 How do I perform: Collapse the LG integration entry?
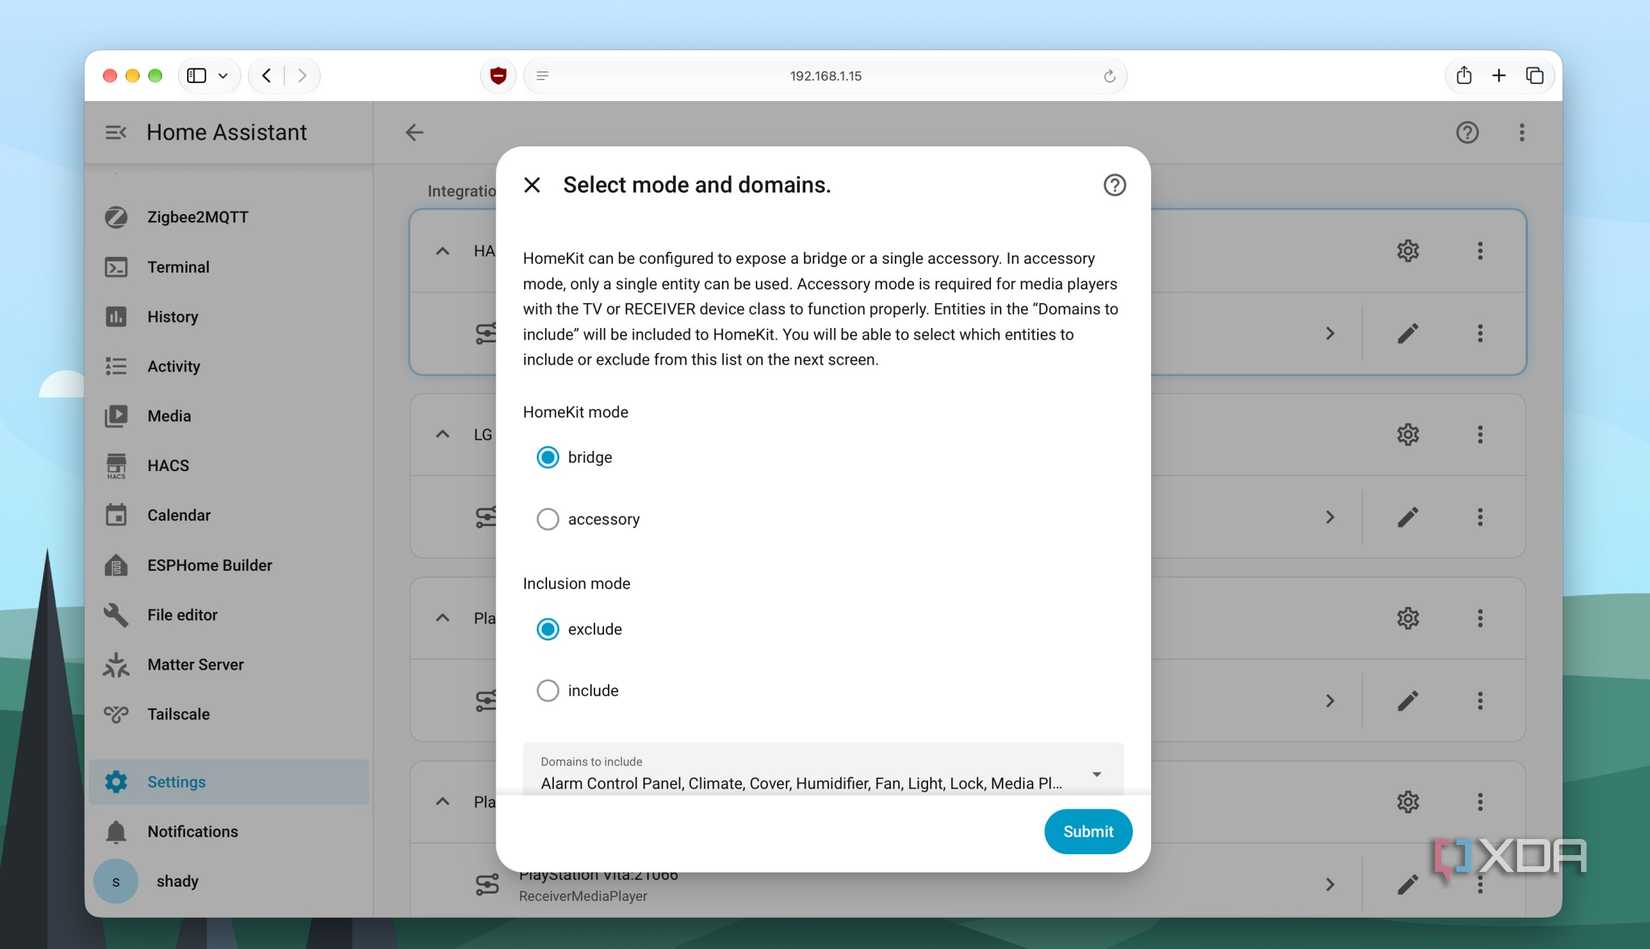click(x=442, y=434)
